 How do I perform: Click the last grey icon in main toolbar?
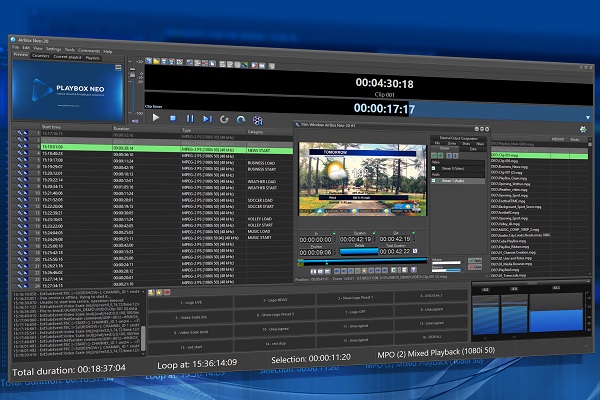[x=272, y=66]
